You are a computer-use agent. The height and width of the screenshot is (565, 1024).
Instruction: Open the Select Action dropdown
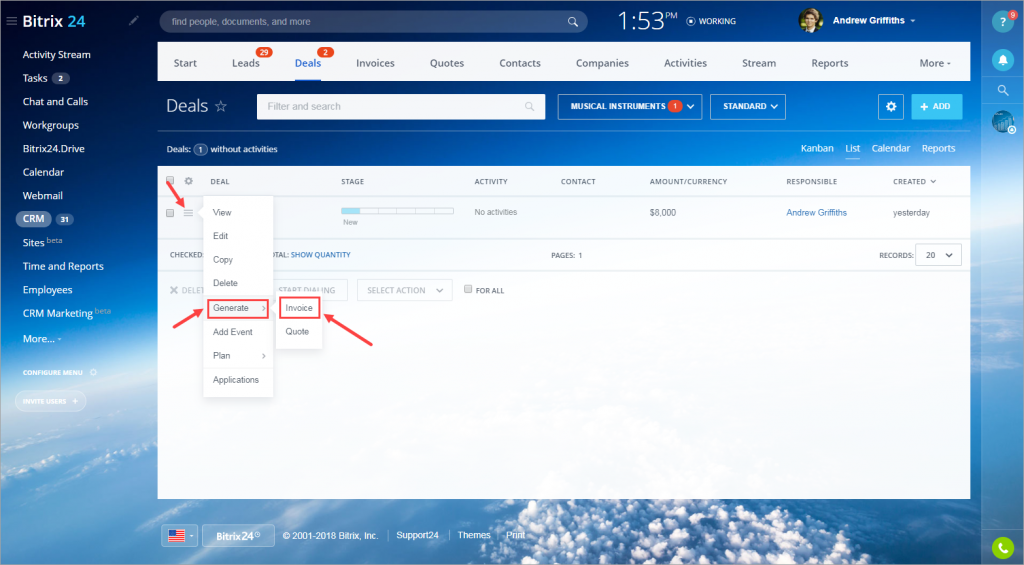point(405,290)
